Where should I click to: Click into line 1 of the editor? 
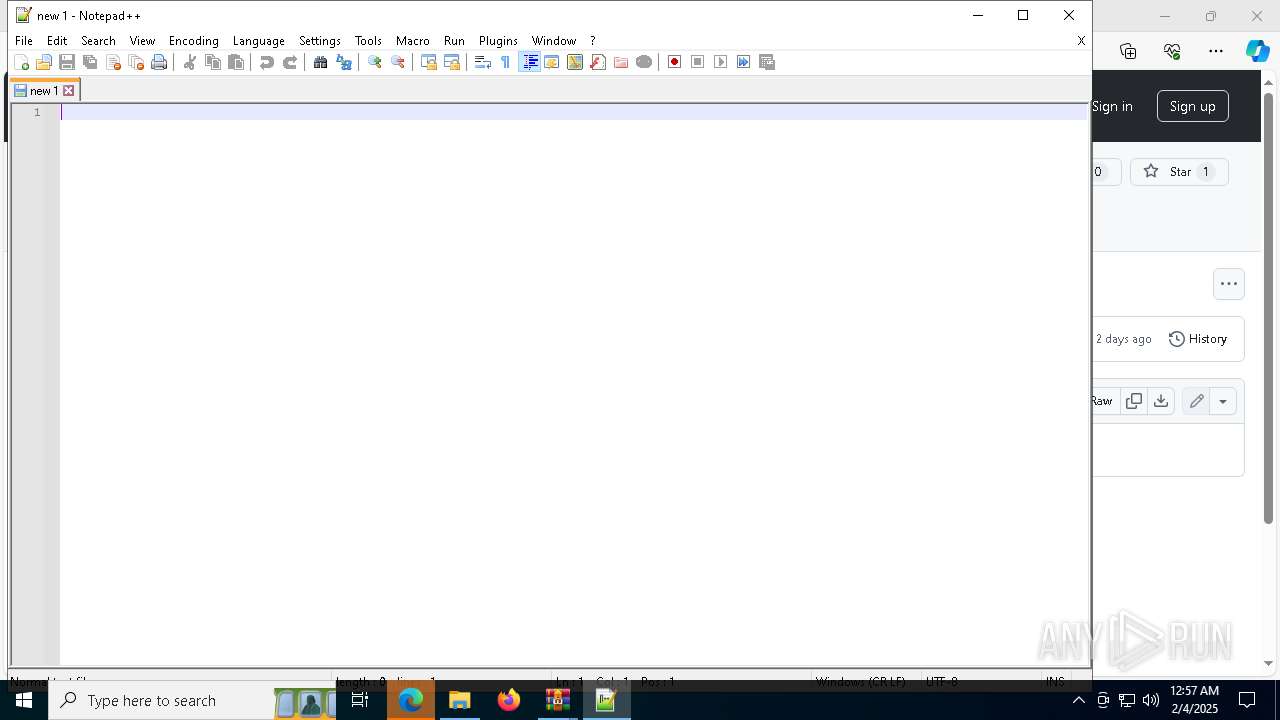click(x=573, y=112)
